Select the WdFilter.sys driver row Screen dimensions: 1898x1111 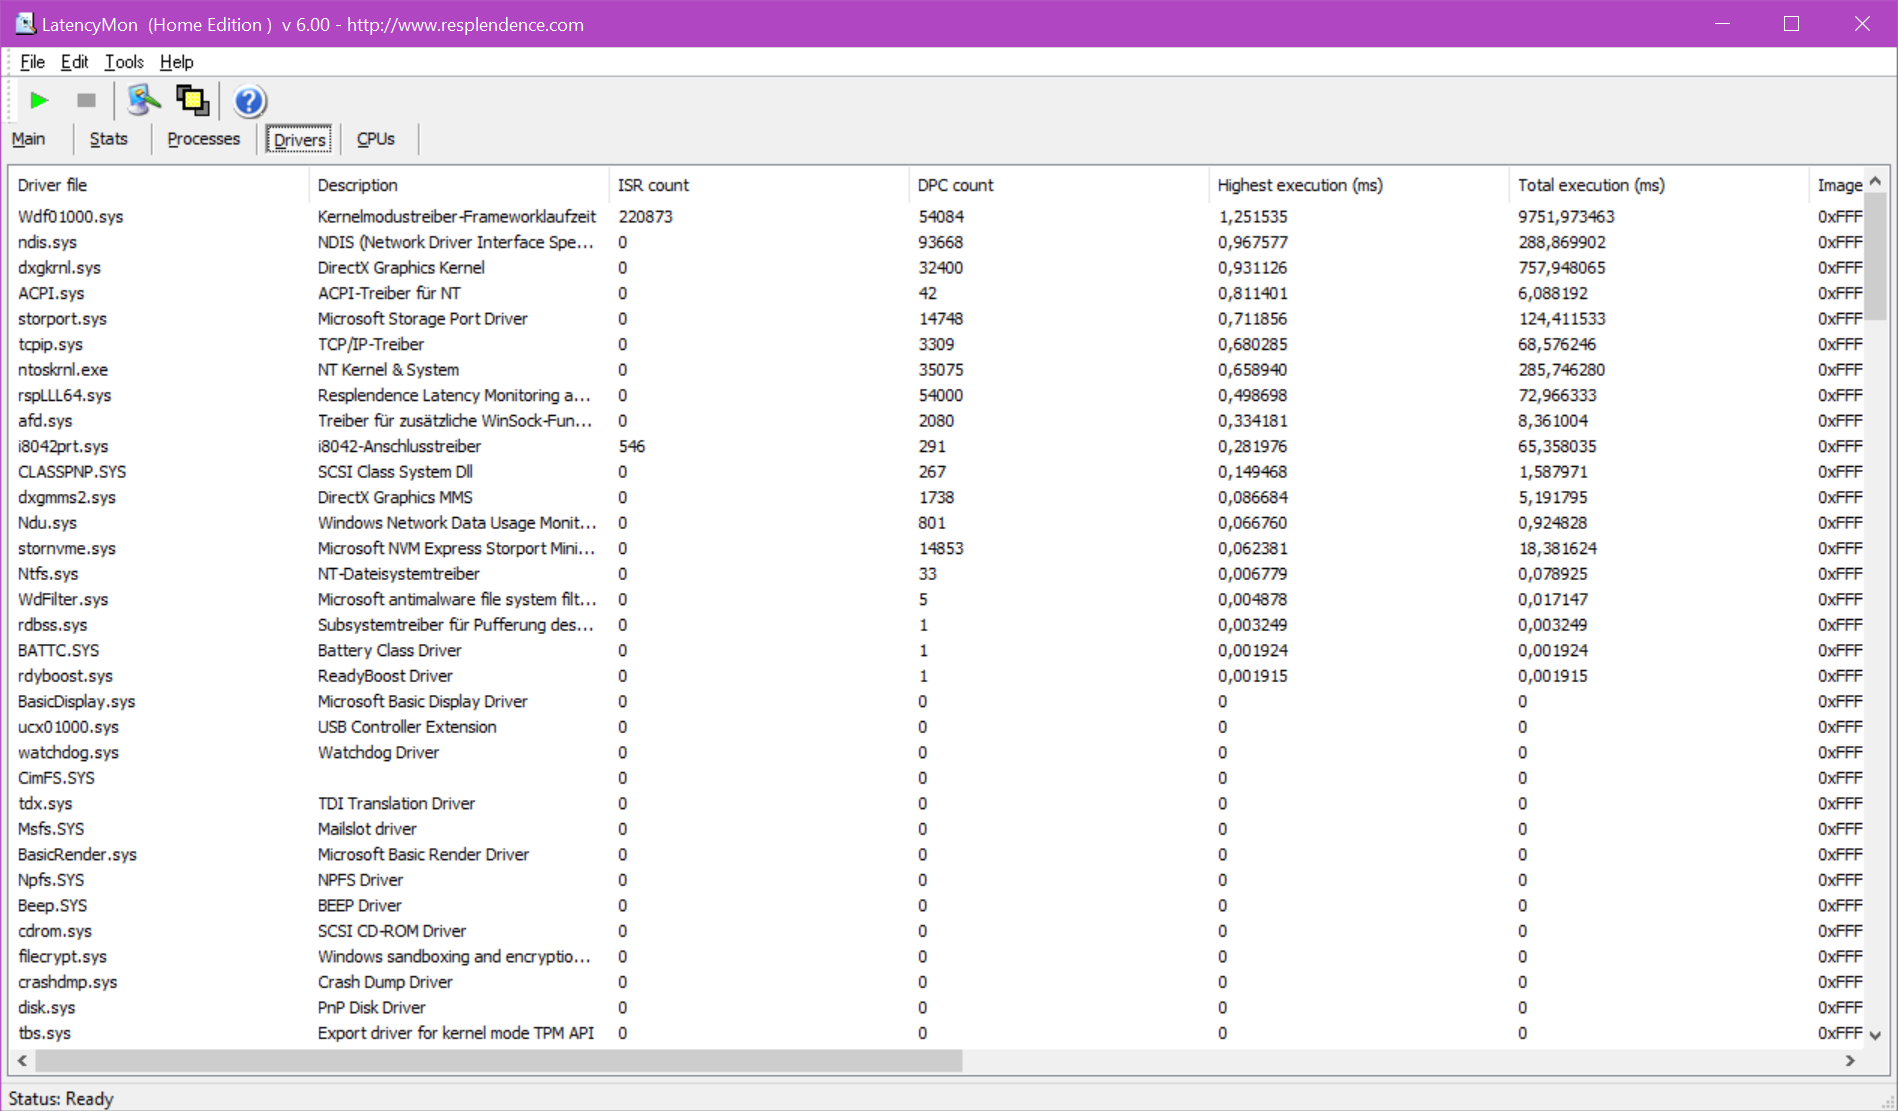pyautogui.click(x=938, y=599)
